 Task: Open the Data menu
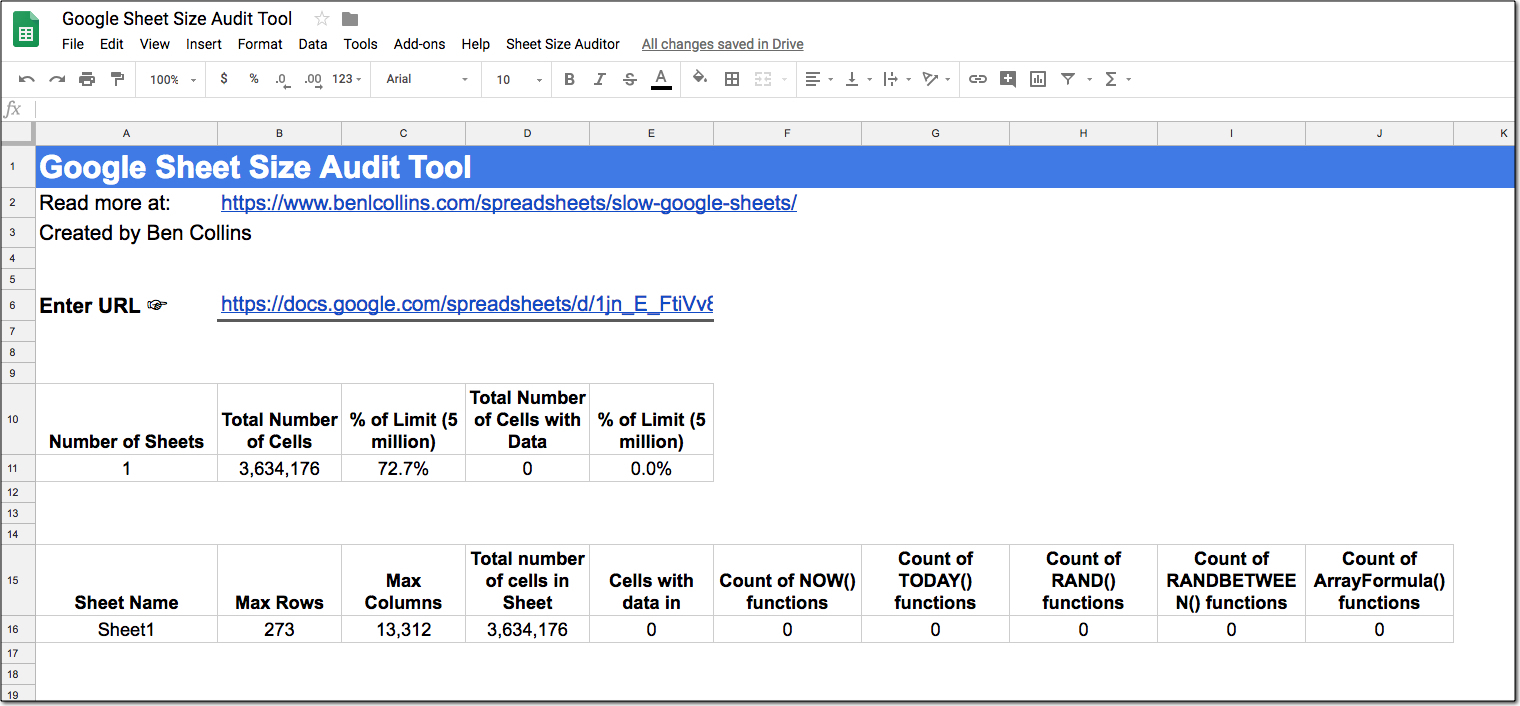(x=313, y=44)
